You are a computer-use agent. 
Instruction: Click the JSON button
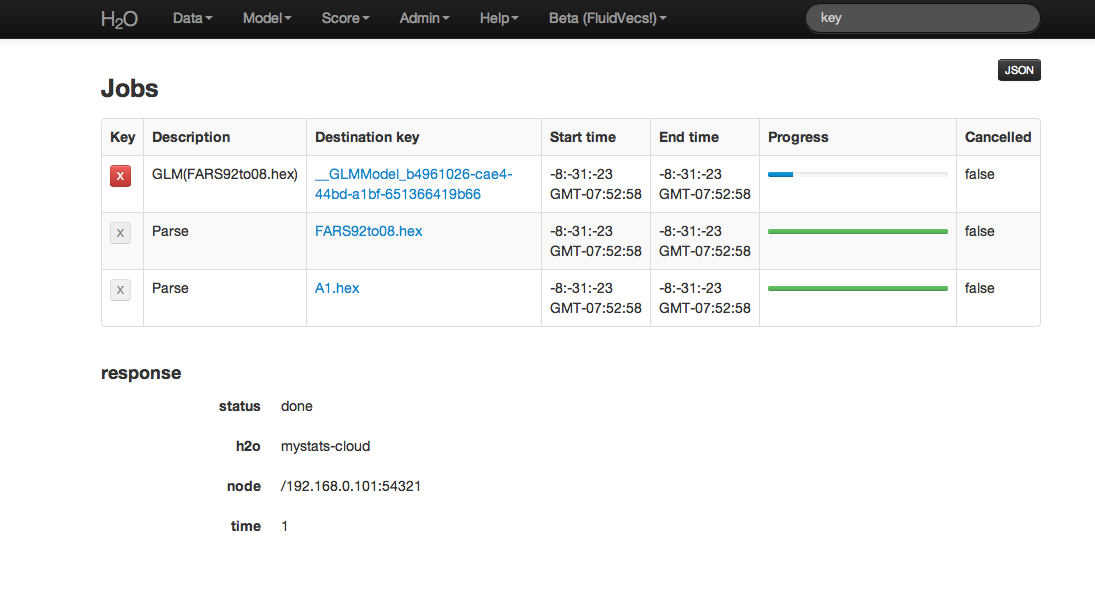click(x=1019, y=70)
